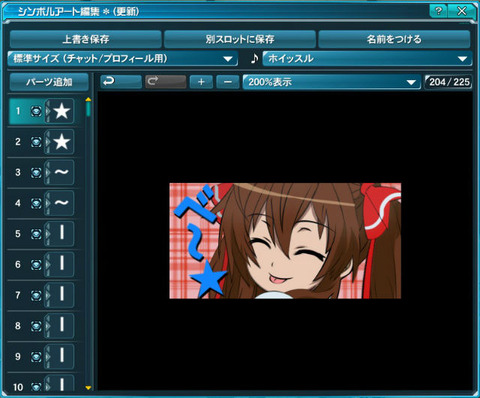The height and width of the screenshot is (398, 480).
Task: Toggle visibility of layer 9
Action: click(x=36, y=357)
